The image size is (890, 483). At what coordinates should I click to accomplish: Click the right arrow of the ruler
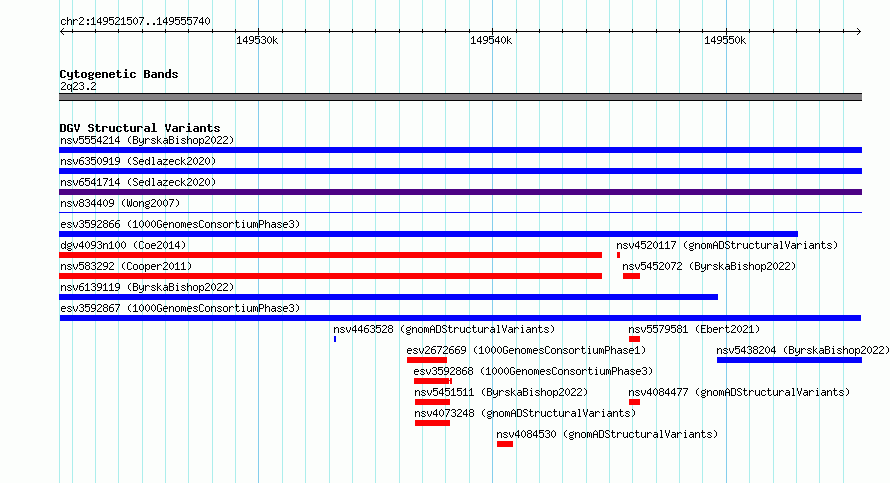(859, 31)
